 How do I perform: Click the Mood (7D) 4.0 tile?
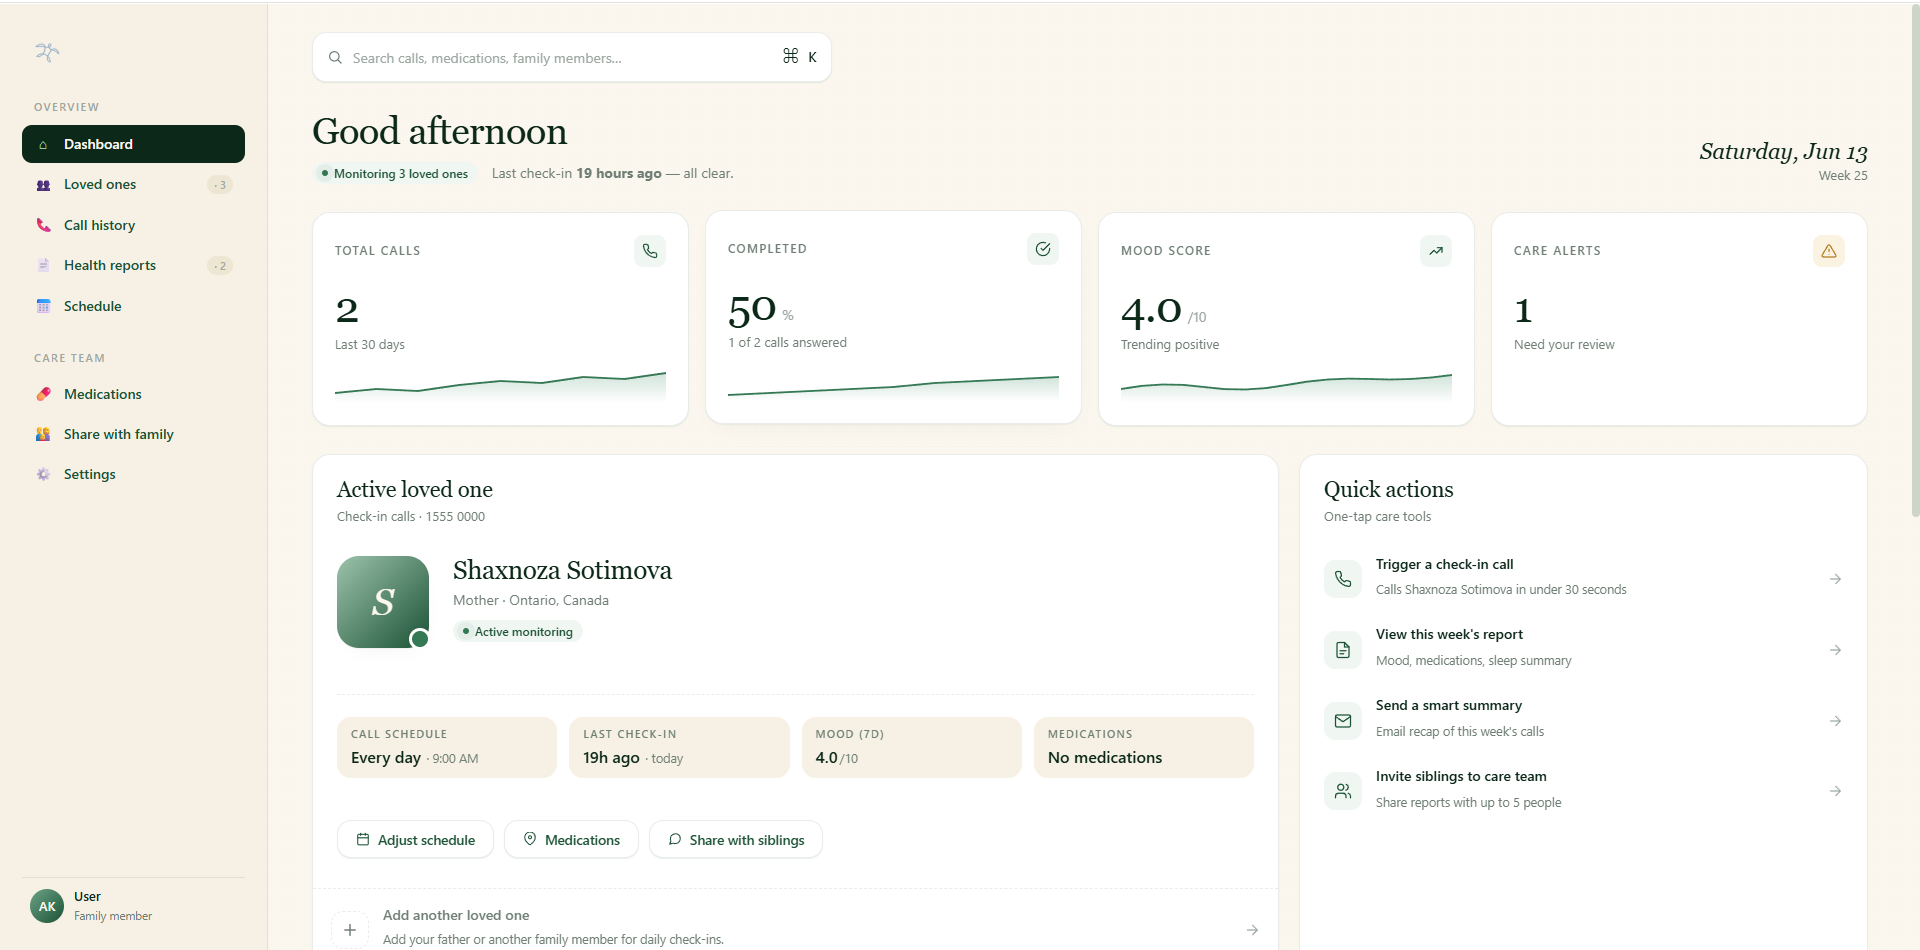point(912,747)
